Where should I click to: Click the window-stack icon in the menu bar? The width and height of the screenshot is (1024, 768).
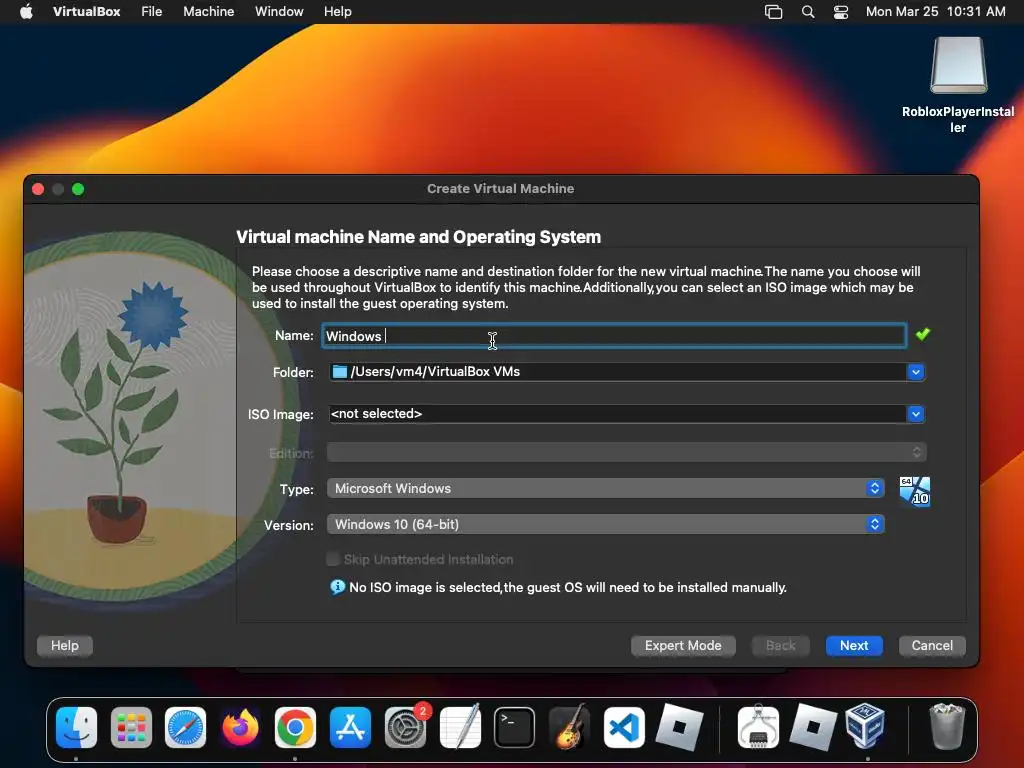pos(773,12)
